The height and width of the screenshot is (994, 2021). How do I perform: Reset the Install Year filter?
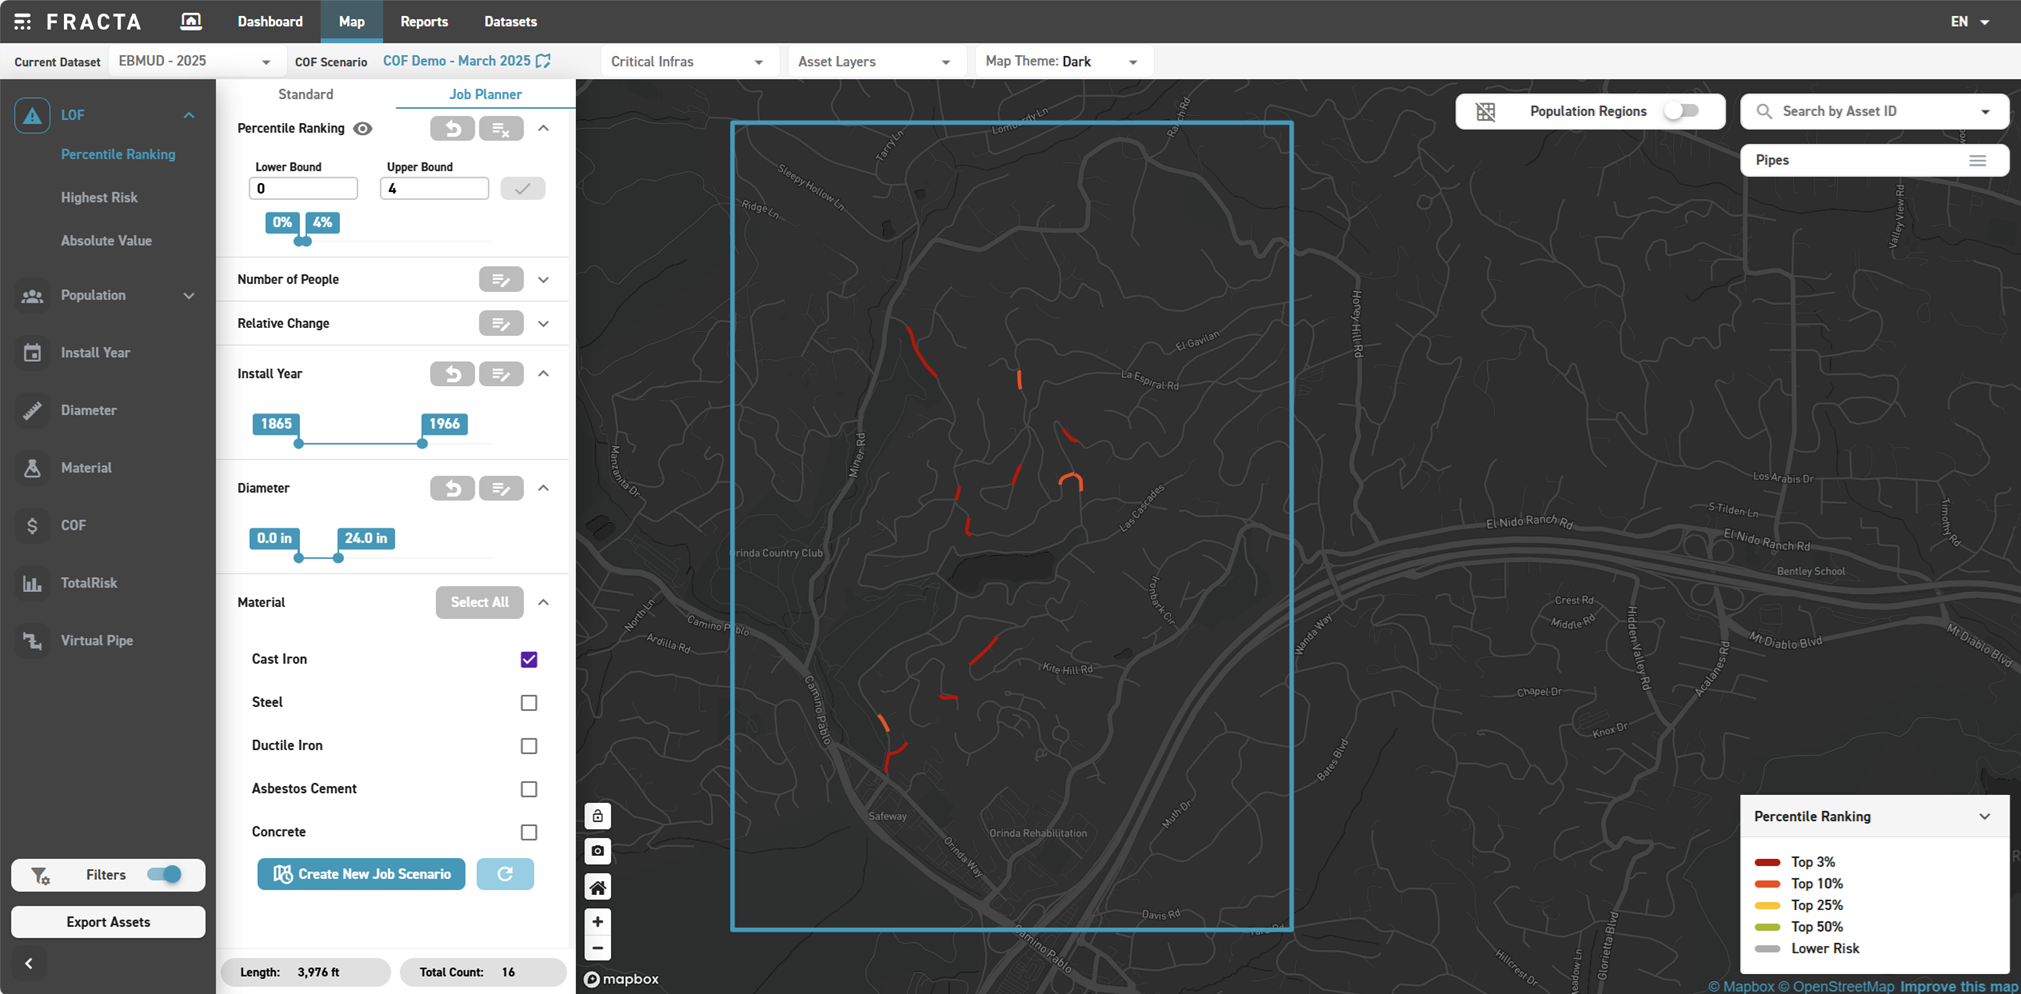click(x=452, y=374)
